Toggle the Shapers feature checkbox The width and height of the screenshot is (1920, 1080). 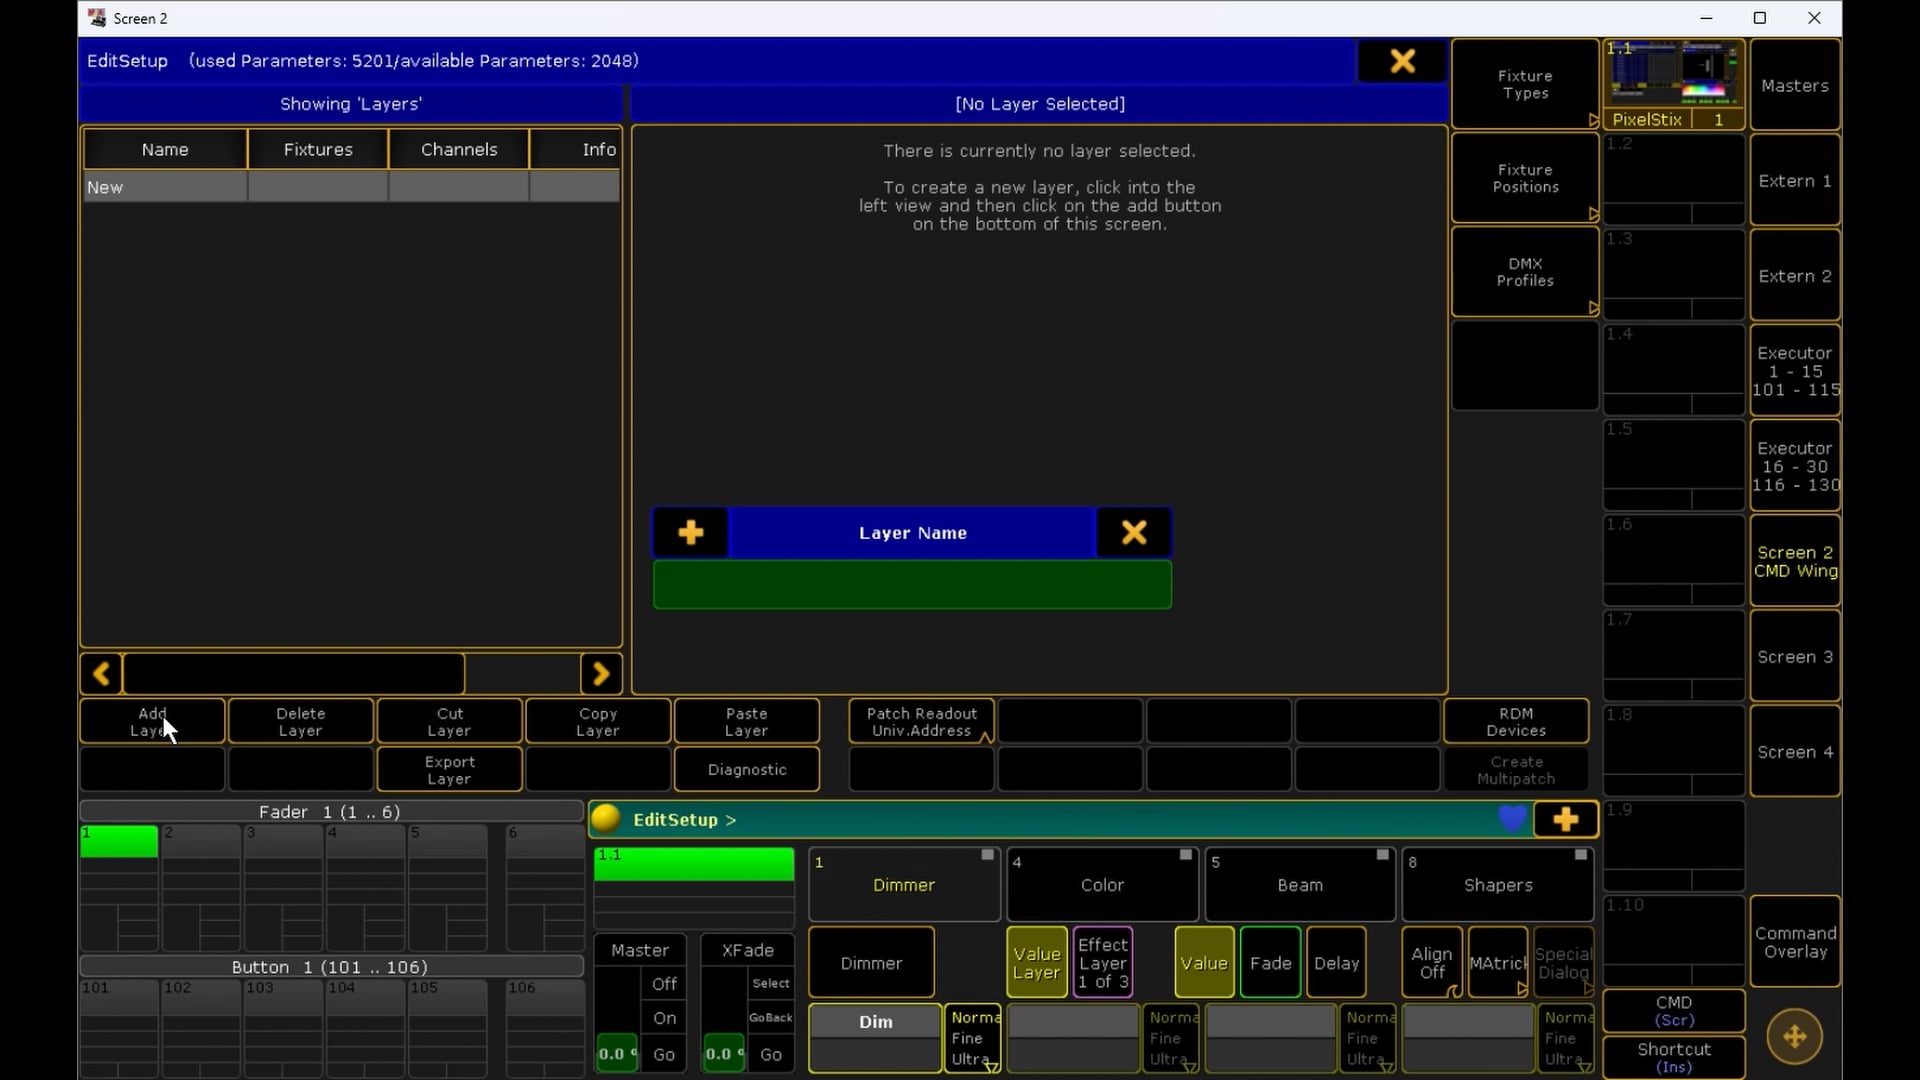click(x=1580, y=856)
